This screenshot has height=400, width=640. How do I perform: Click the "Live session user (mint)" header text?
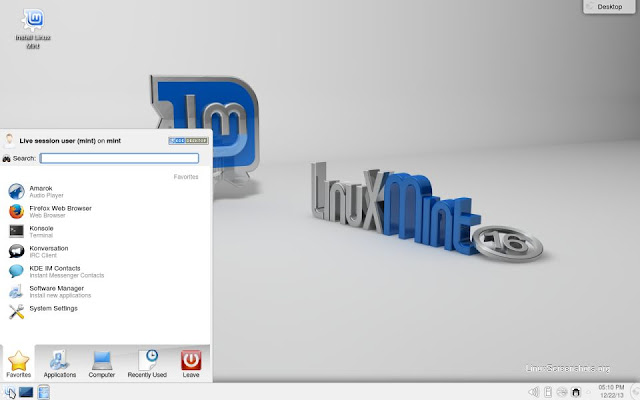58,141
